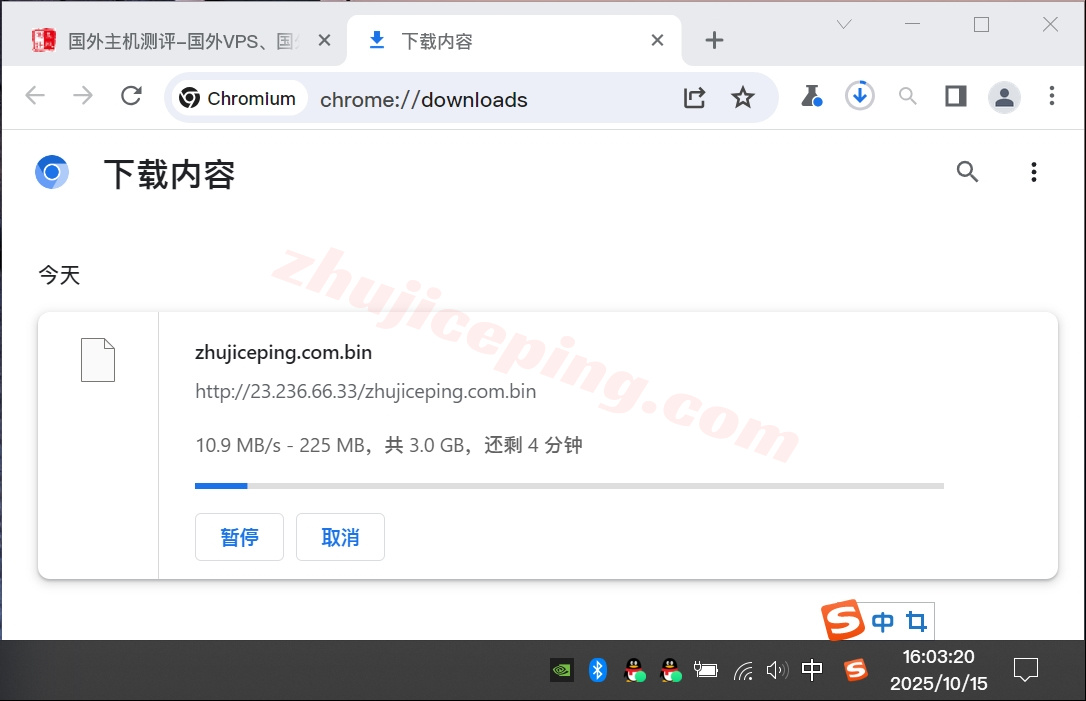The image size is (1086, 701).
Task: Open the browser side panel icon
Action: click(x=955, y=96)
